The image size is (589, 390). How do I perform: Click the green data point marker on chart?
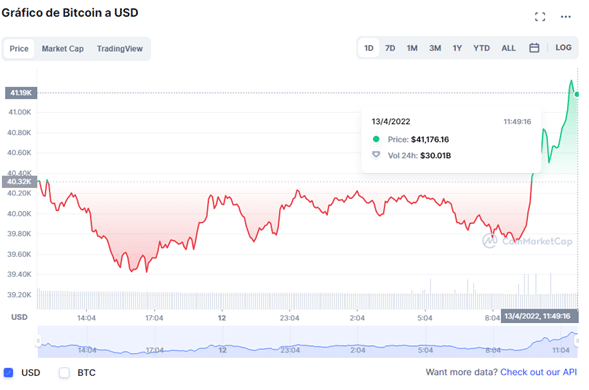click(x=577, y=94)
